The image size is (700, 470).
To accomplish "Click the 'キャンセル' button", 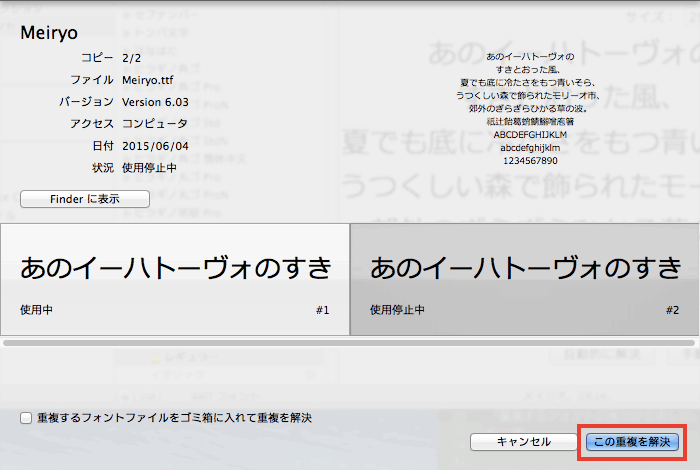I will (523, 442).
